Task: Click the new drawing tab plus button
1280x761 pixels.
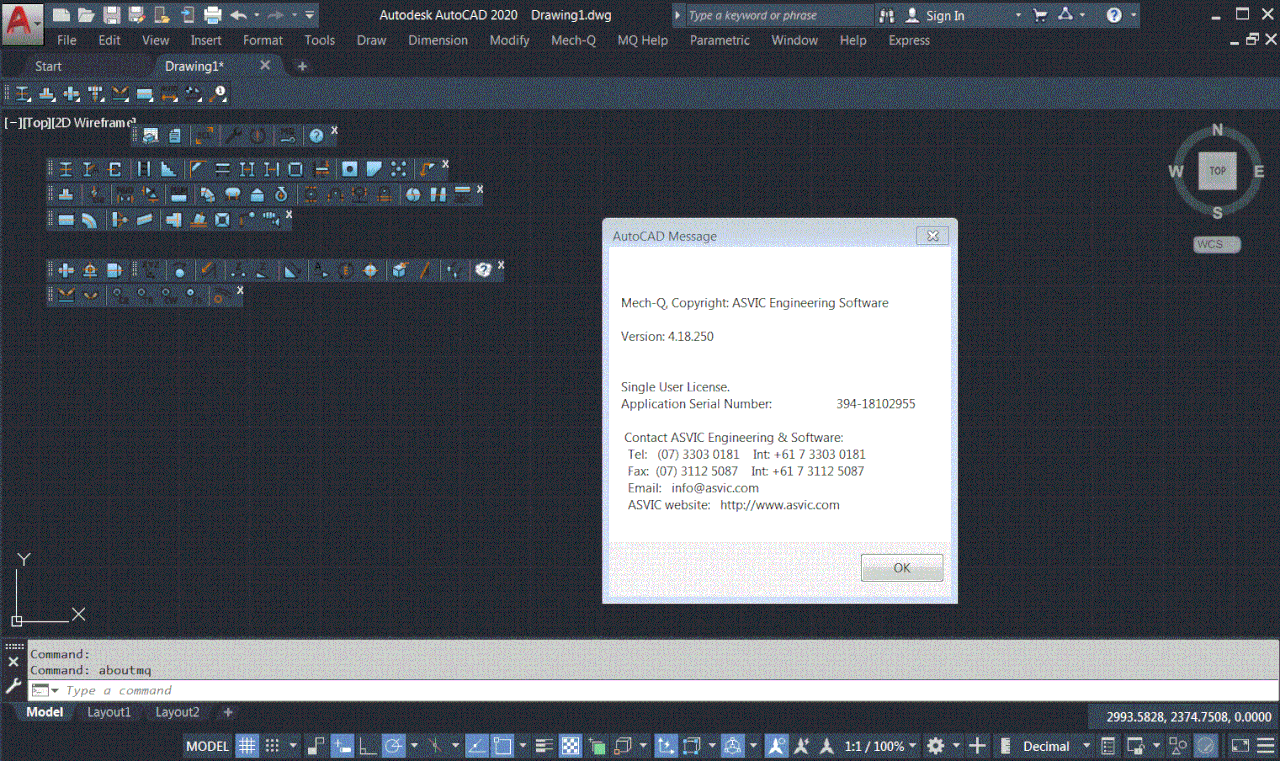Action: pos(302,66)
